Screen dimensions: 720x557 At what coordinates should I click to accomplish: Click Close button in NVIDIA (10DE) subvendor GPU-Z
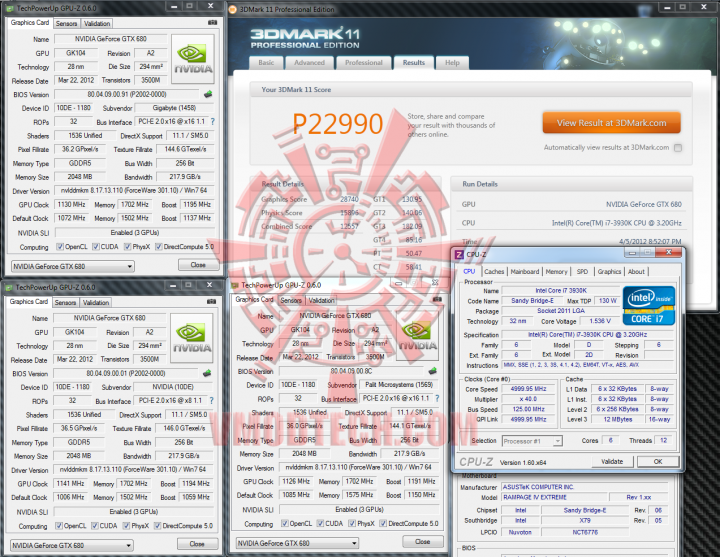click(x=197, y=544)
